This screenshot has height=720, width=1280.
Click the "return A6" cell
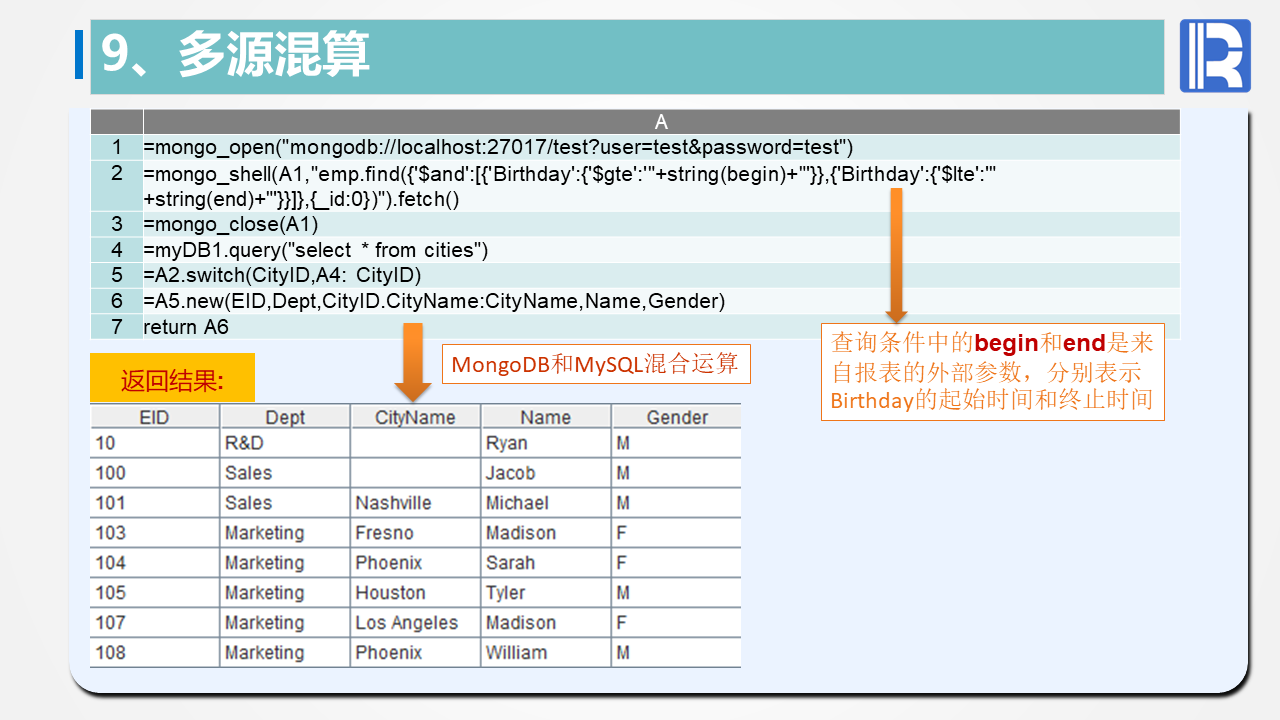click(x=661, y=327)
